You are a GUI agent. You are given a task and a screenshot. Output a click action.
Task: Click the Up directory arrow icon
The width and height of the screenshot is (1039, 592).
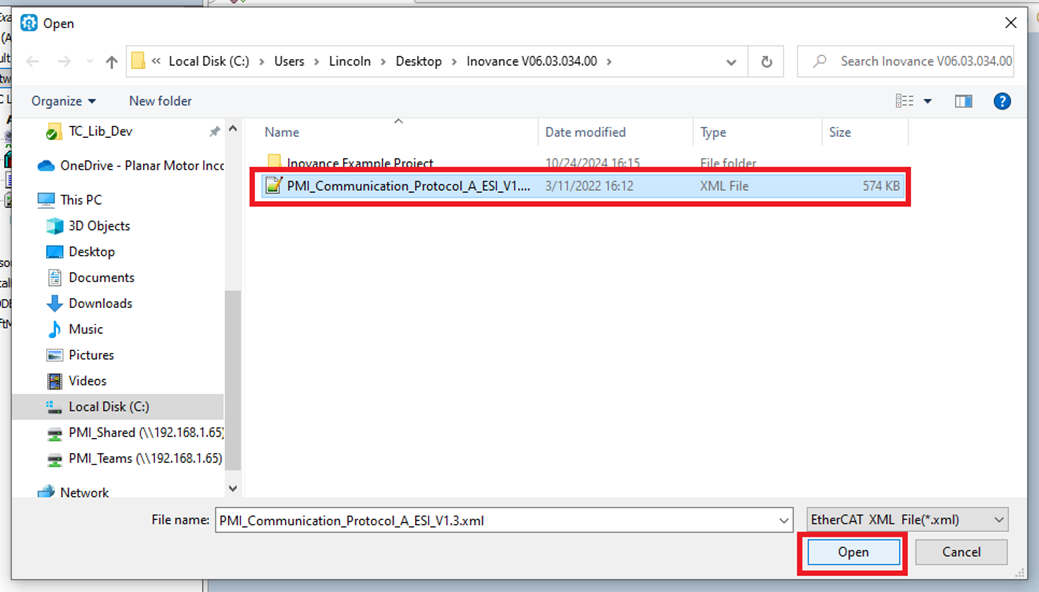click(x=111, y=62)
